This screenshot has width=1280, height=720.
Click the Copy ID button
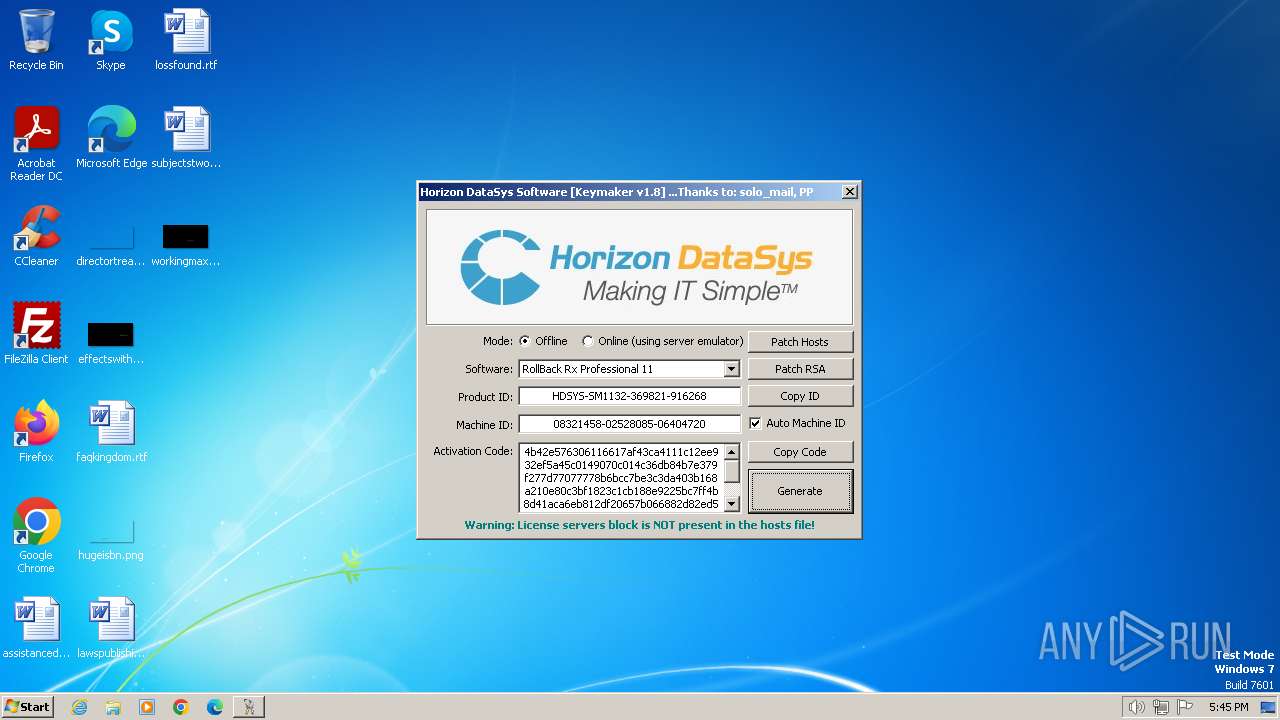click(800, 396)
